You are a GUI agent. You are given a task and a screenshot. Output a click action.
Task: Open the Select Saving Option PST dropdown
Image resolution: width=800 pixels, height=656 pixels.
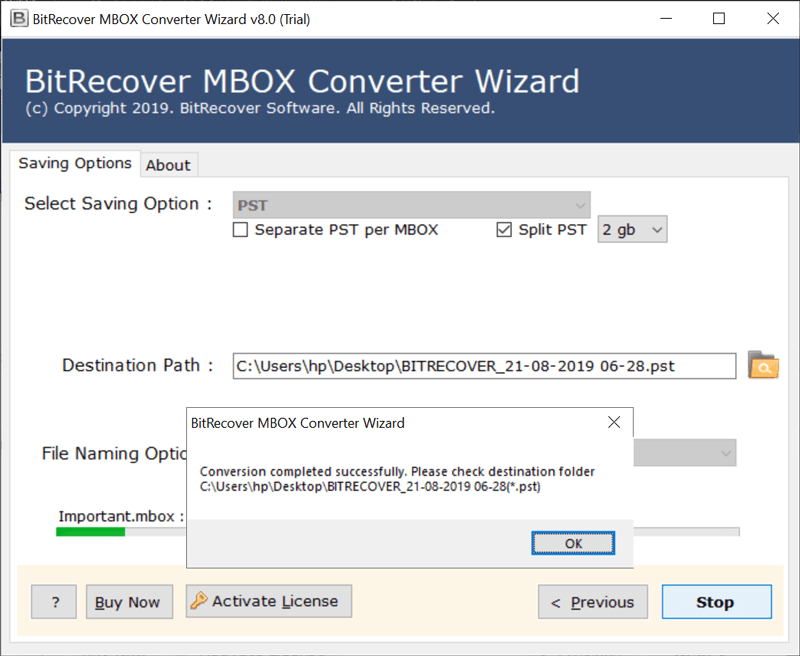coord(411,205)
